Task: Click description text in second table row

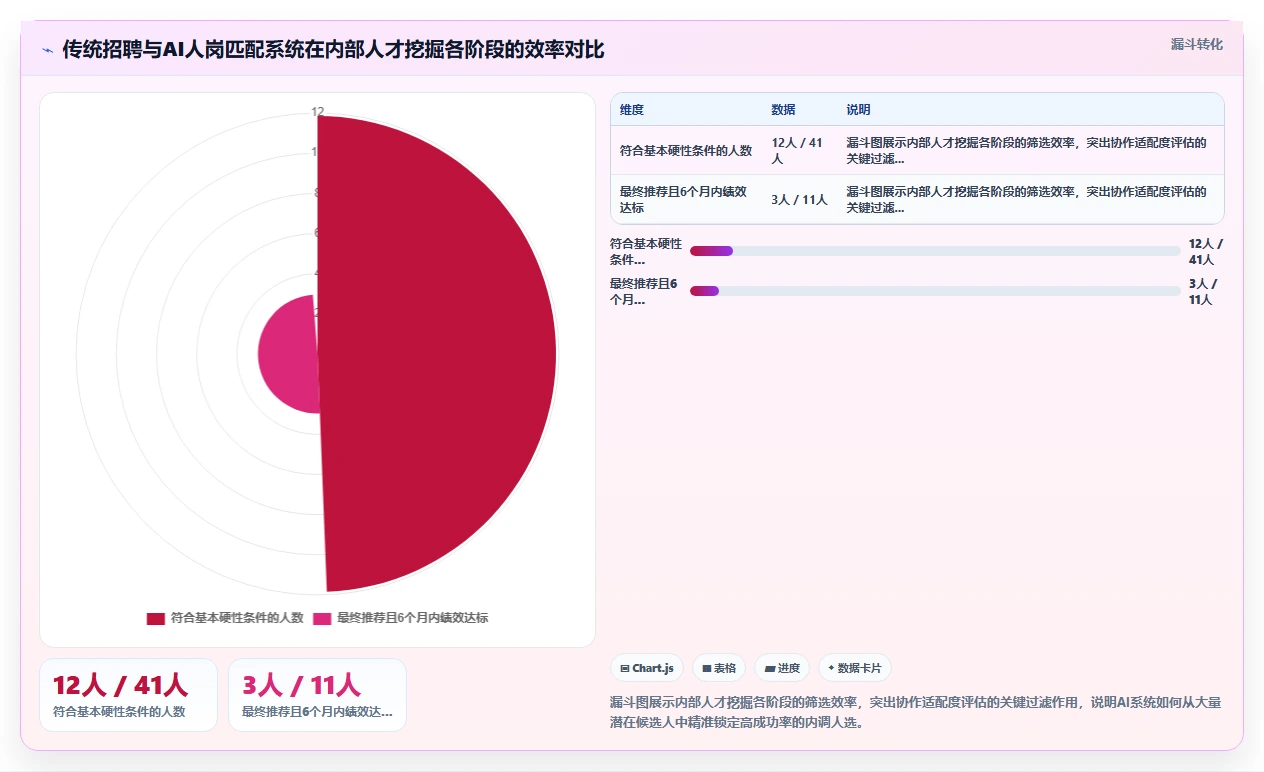Action: tap(1026, 200)
